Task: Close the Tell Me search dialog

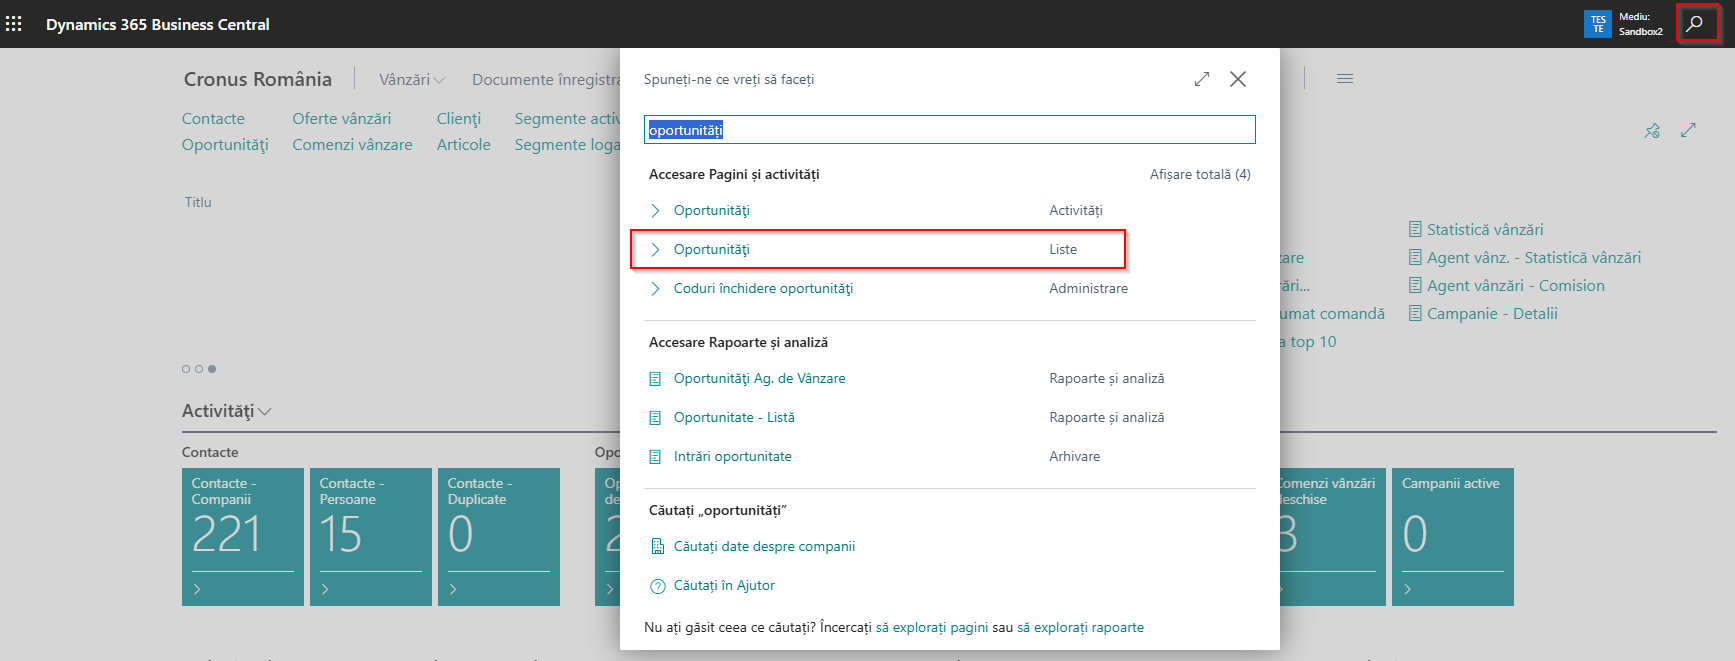Action: [x=1238, y=79]
